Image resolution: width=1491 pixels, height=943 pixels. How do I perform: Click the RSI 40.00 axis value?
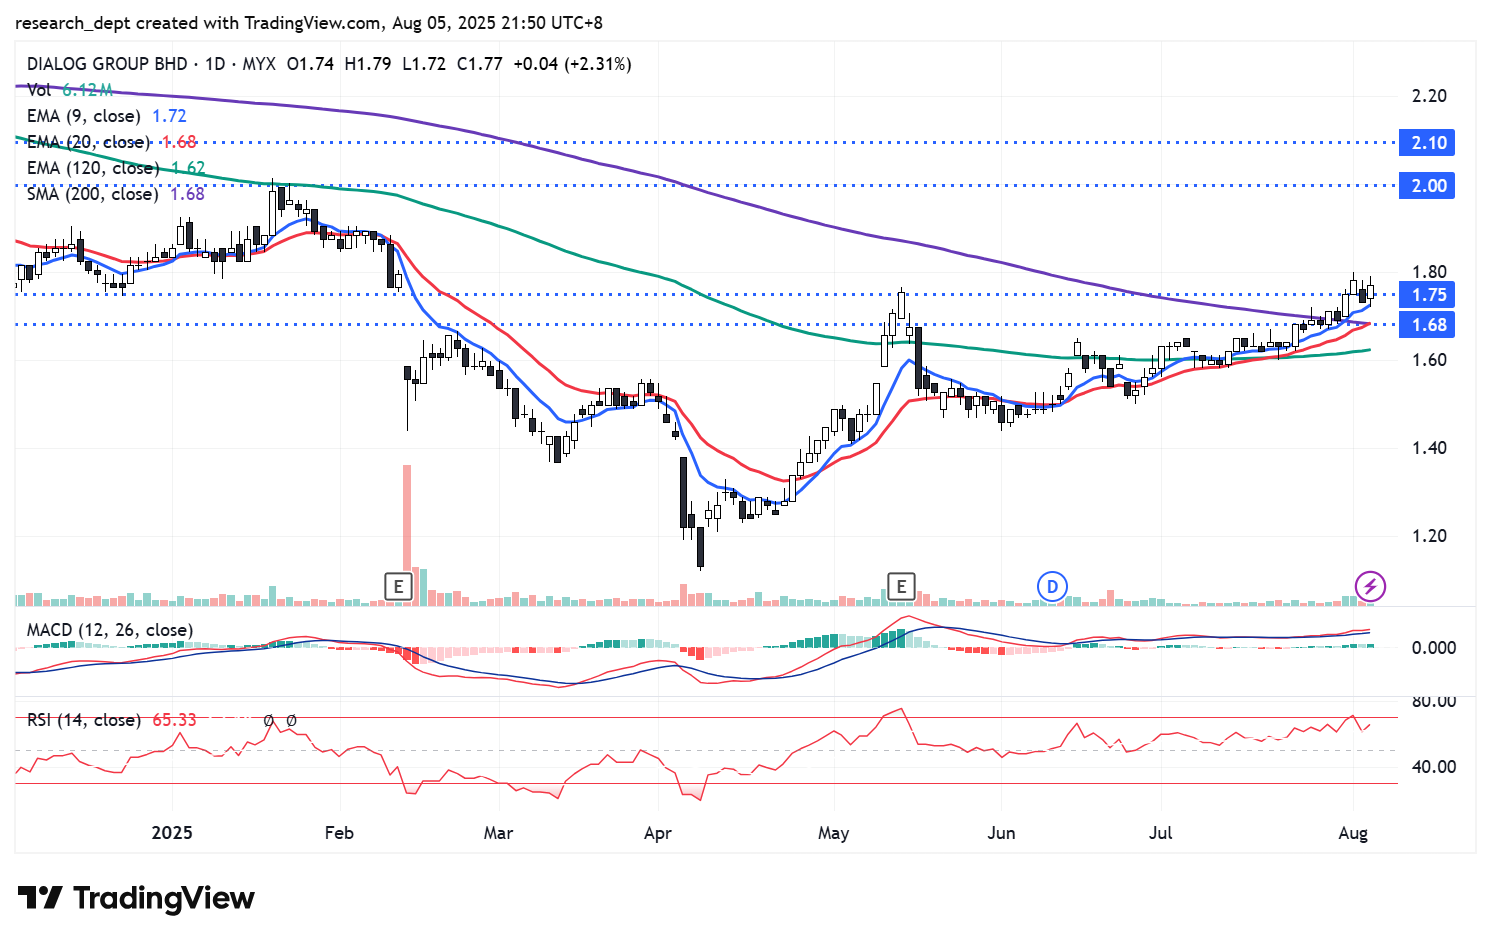[x=1433, y=767]
